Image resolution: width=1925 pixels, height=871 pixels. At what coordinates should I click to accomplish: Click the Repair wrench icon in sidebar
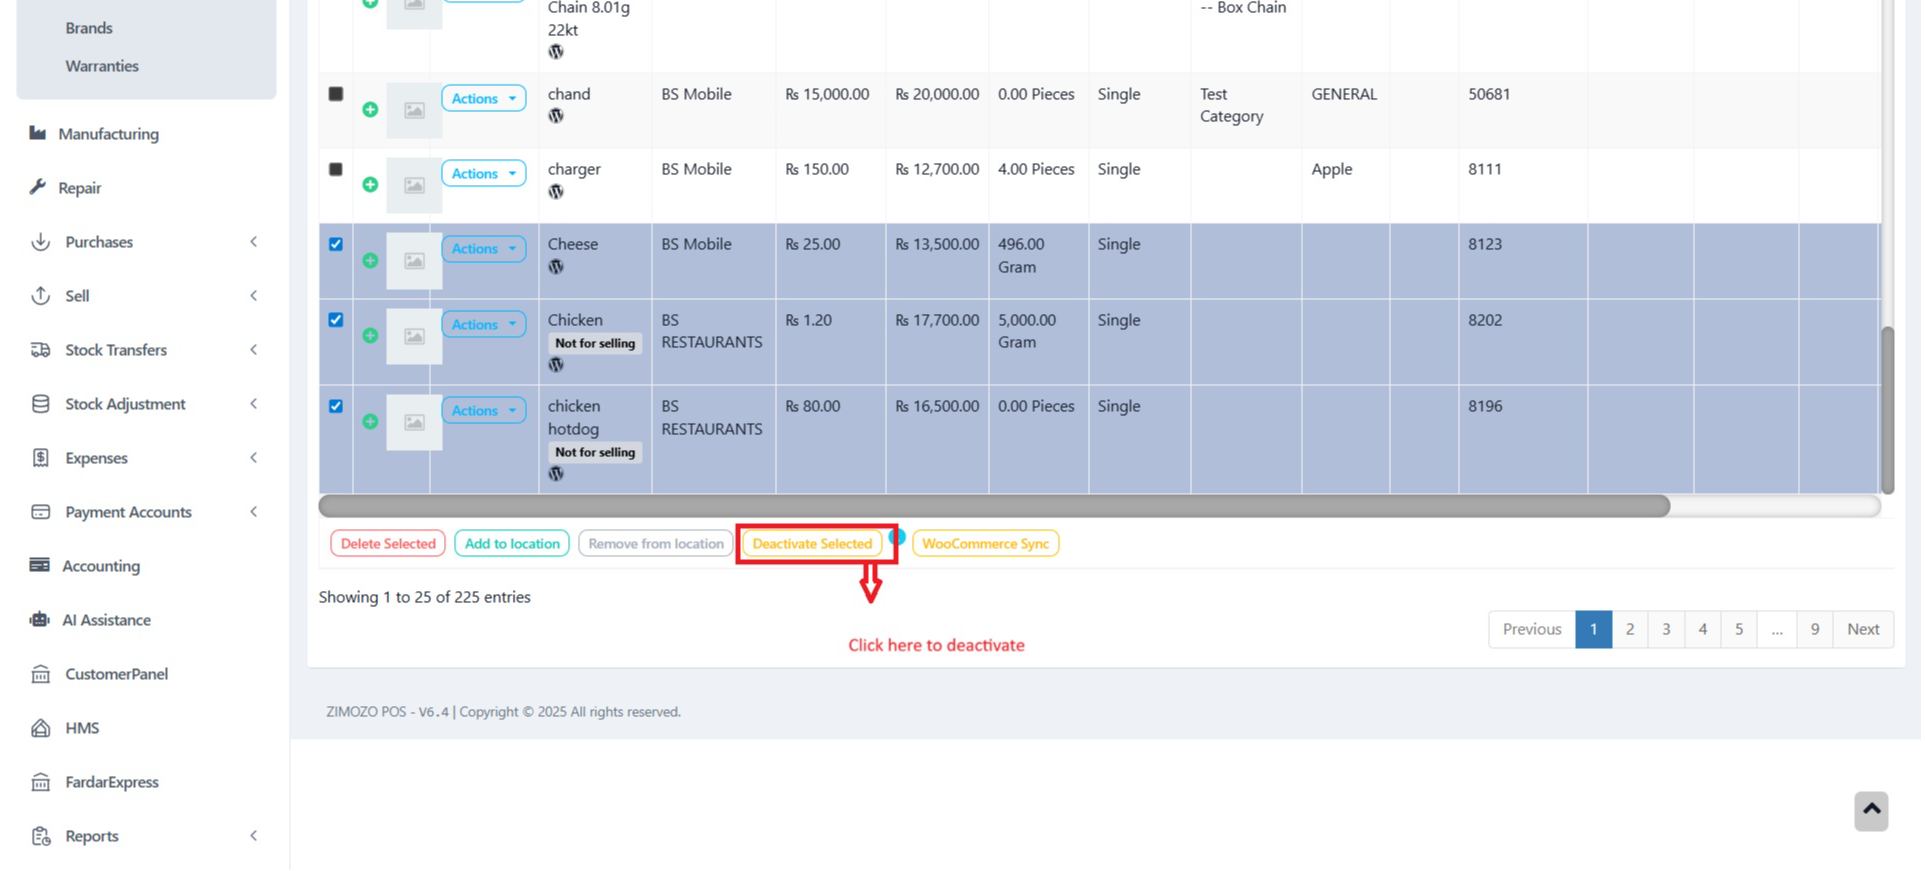[x=38, y=187]
